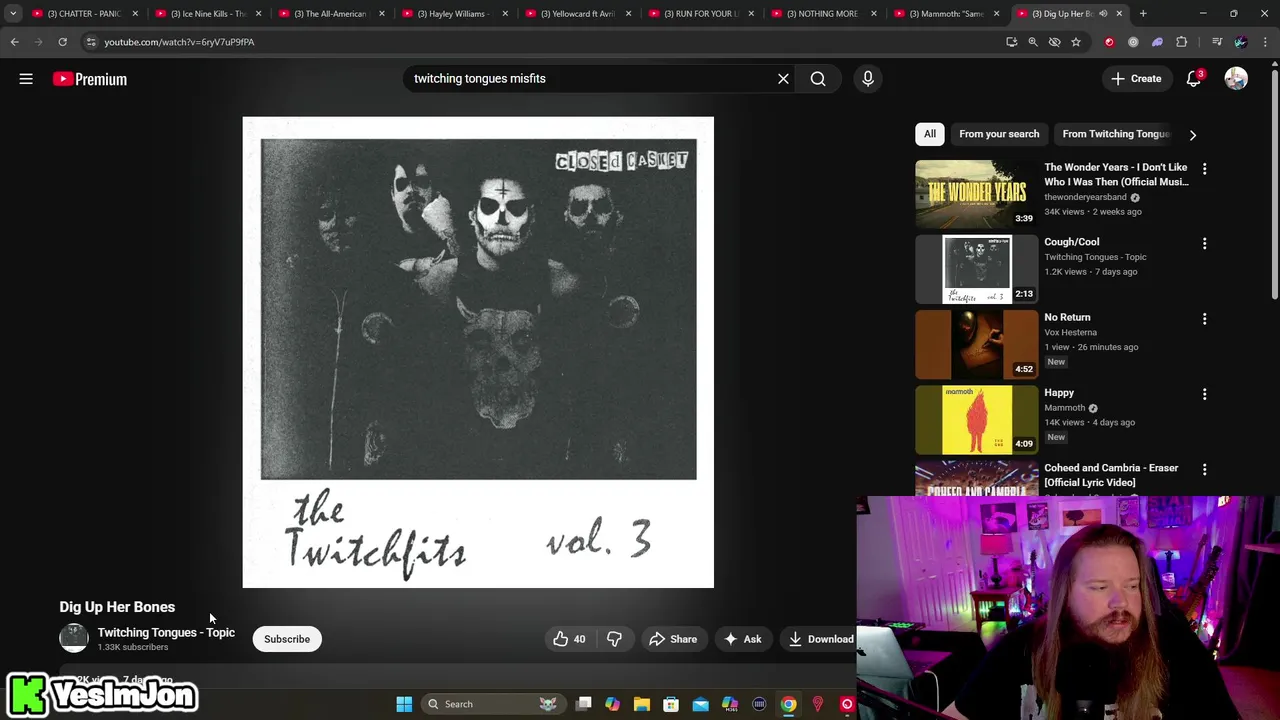Show more filter chips with right arrow
This screenshot has height=720, width=1280.
pos(1192,134)
